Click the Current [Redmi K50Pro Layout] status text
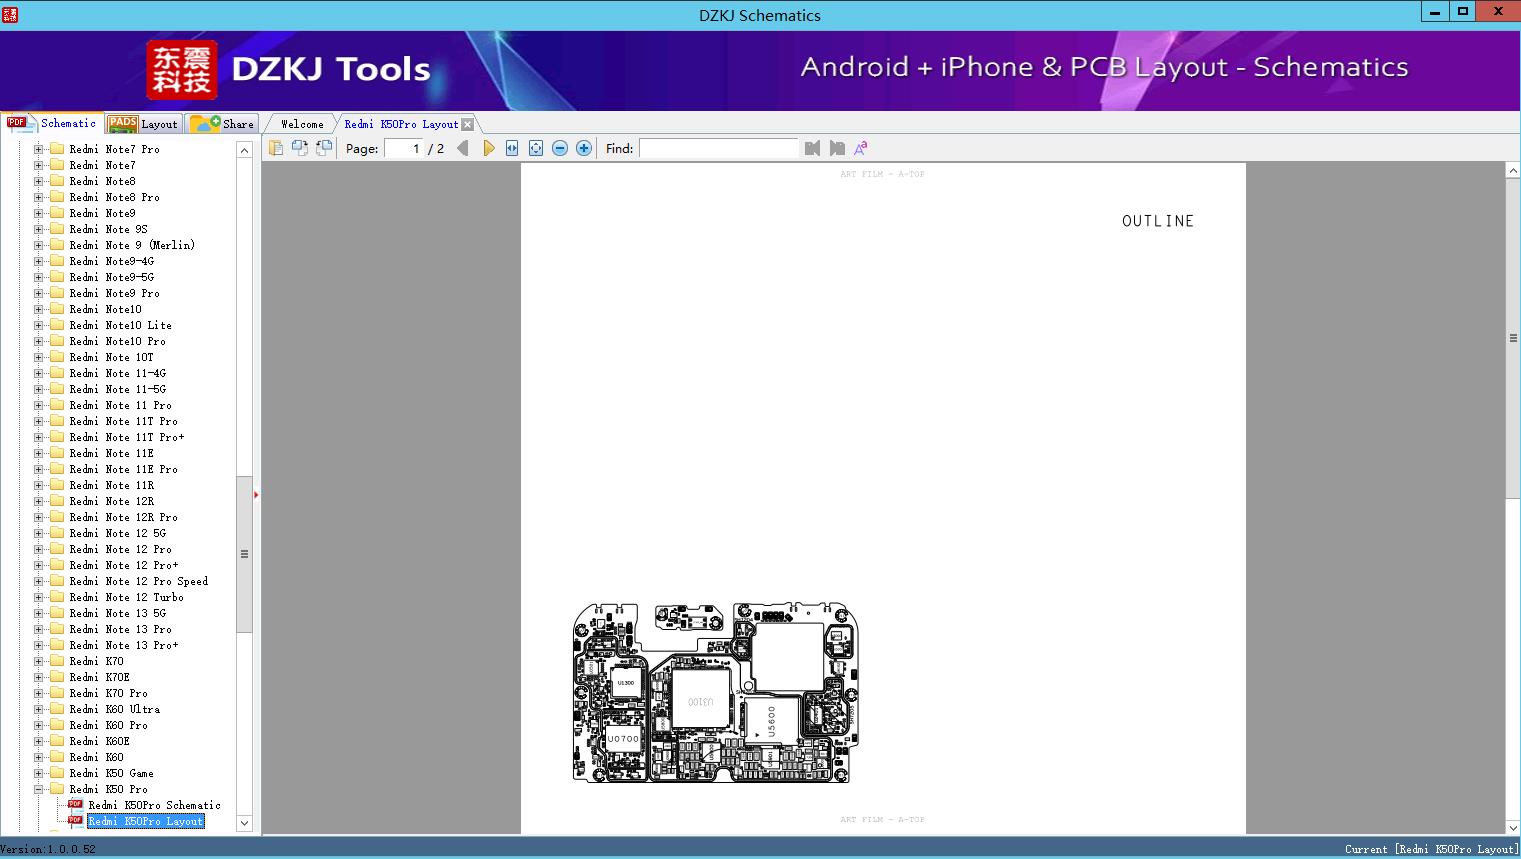This screenshot has width=1521, height=859. coord(1431,849)
